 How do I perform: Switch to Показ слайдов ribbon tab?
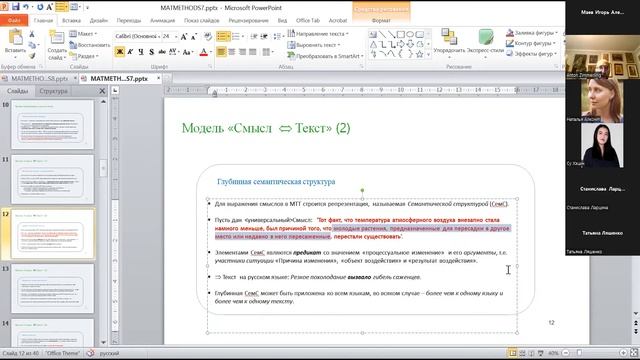point(202,20)
